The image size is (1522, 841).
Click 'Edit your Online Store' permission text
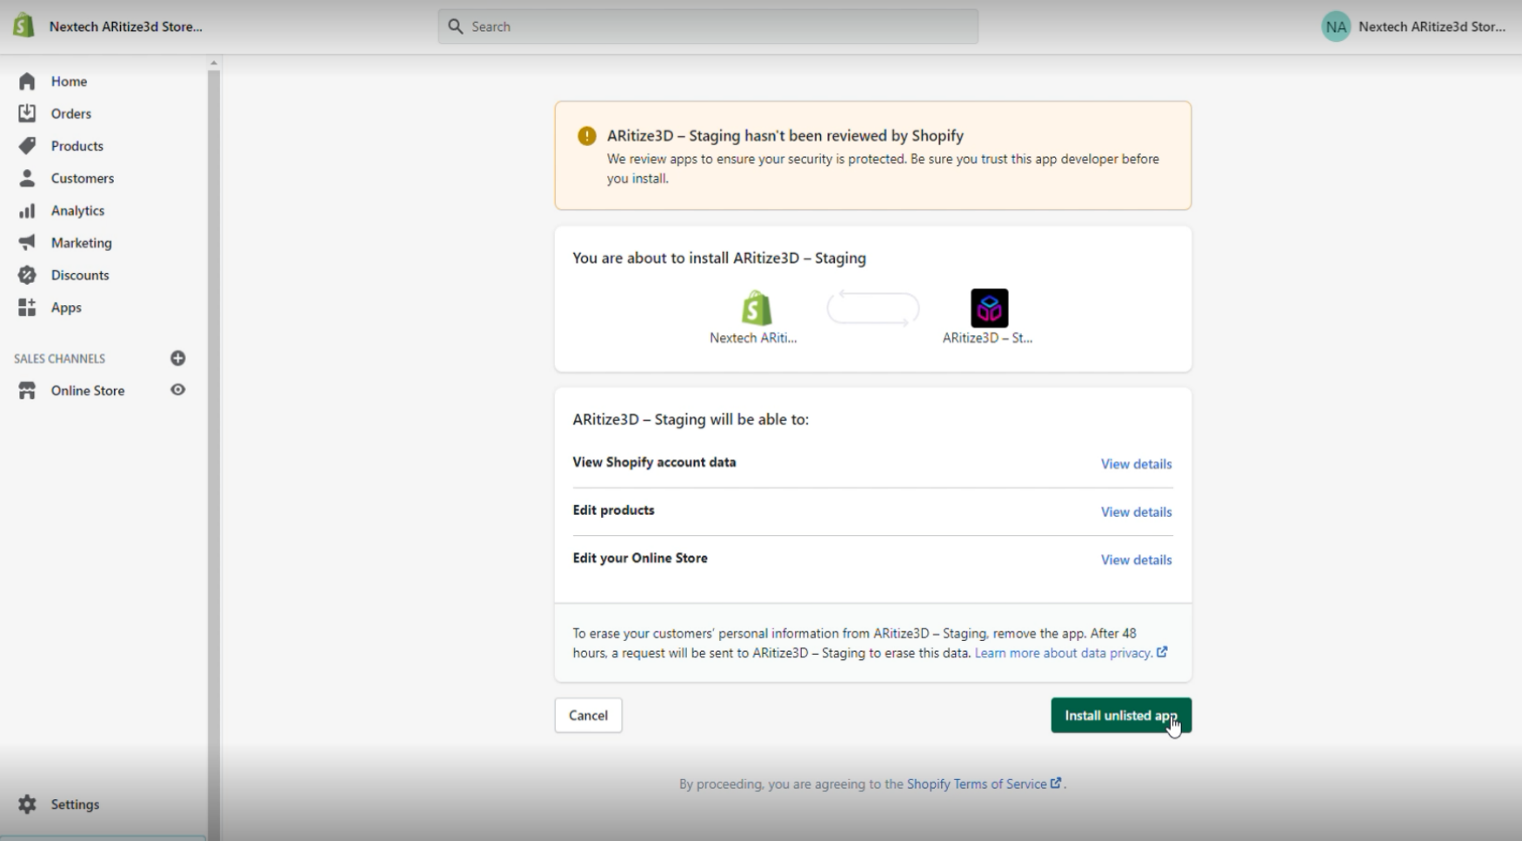640,558
